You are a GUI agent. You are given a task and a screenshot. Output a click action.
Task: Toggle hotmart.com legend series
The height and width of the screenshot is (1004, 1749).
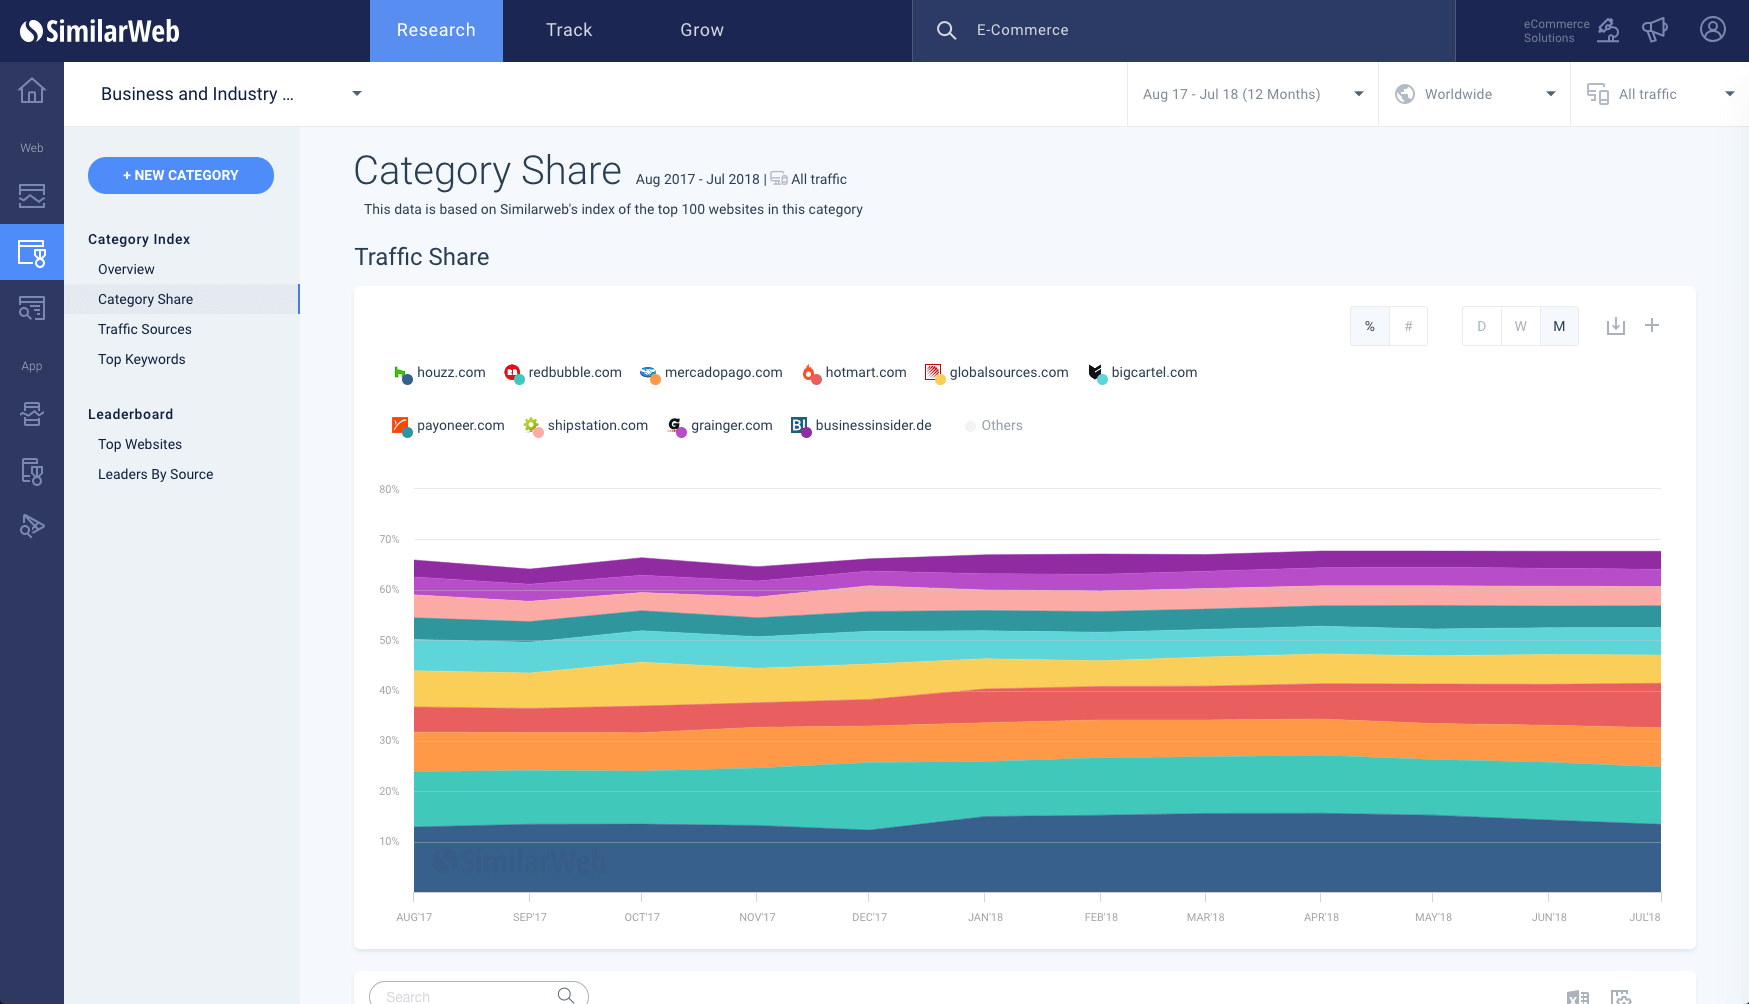pyautogui.click(x=854, y=373)
